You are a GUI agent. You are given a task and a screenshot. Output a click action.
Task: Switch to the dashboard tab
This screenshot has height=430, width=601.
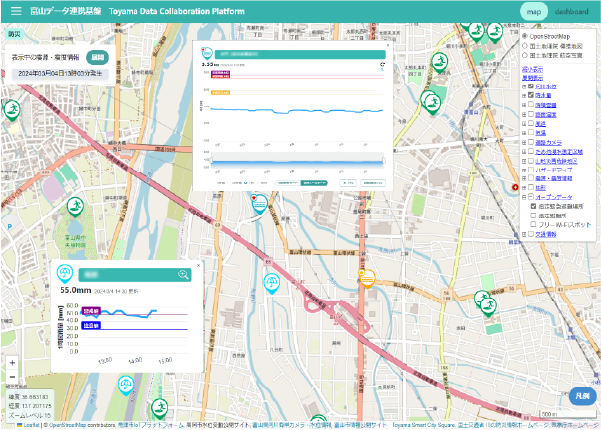tap(571, 11)
